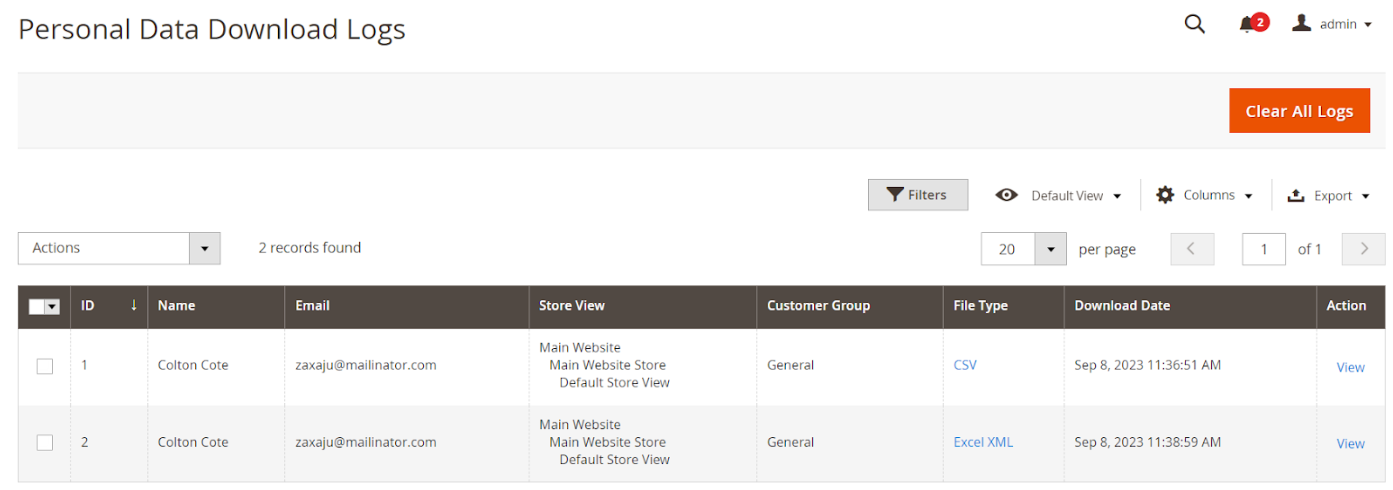Click the search magnifier icon
This screenshot has width=1393, height=490.
click(x=1194, y=24)
